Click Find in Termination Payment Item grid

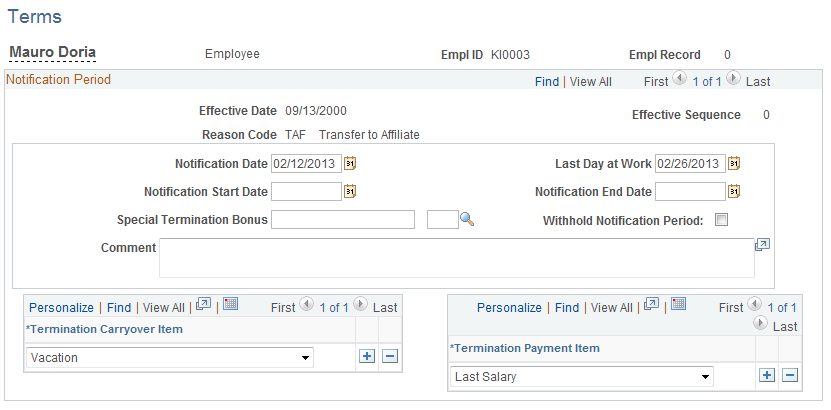click(567, 308)
